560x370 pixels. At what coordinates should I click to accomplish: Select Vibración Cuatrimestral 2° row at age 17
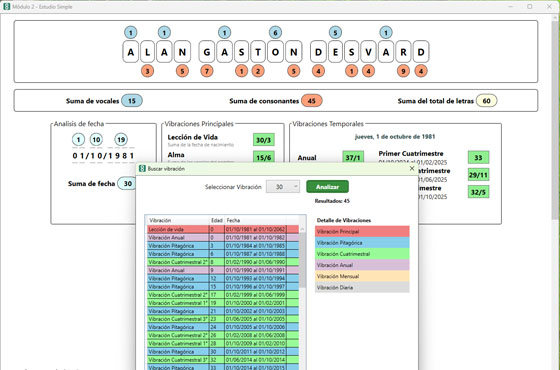click(x=223, y=295)
